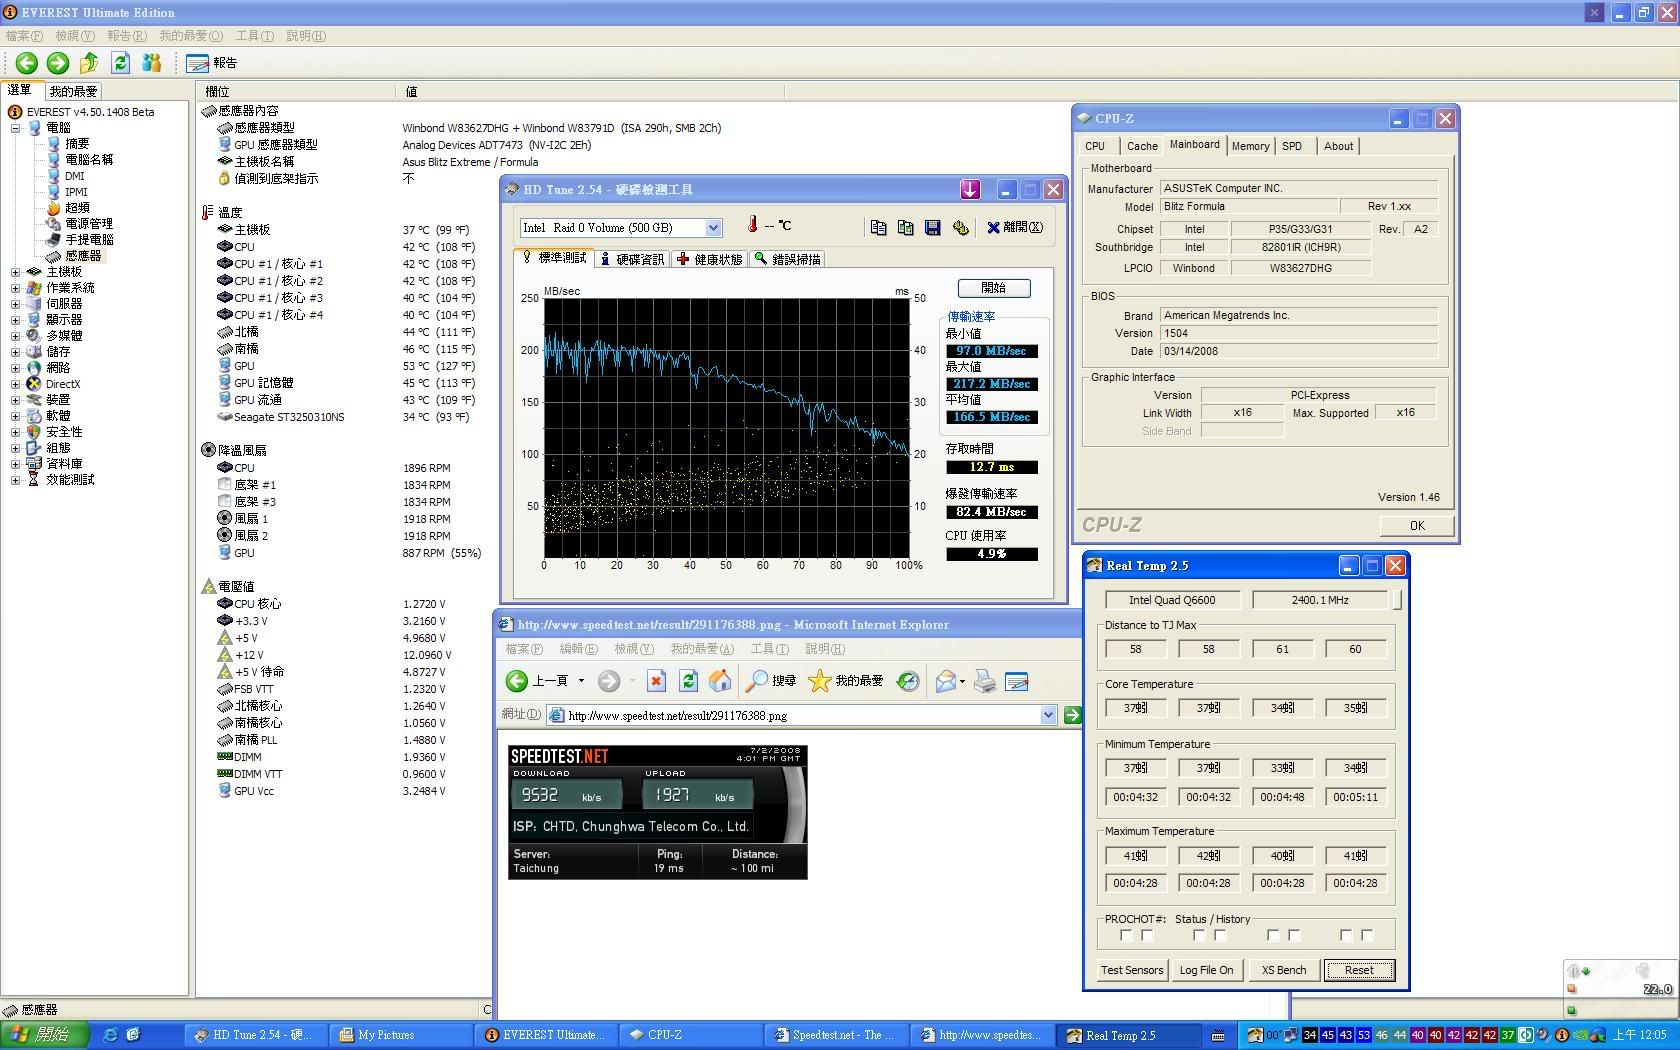Stop page loading in IE

[x=656, y=681]
